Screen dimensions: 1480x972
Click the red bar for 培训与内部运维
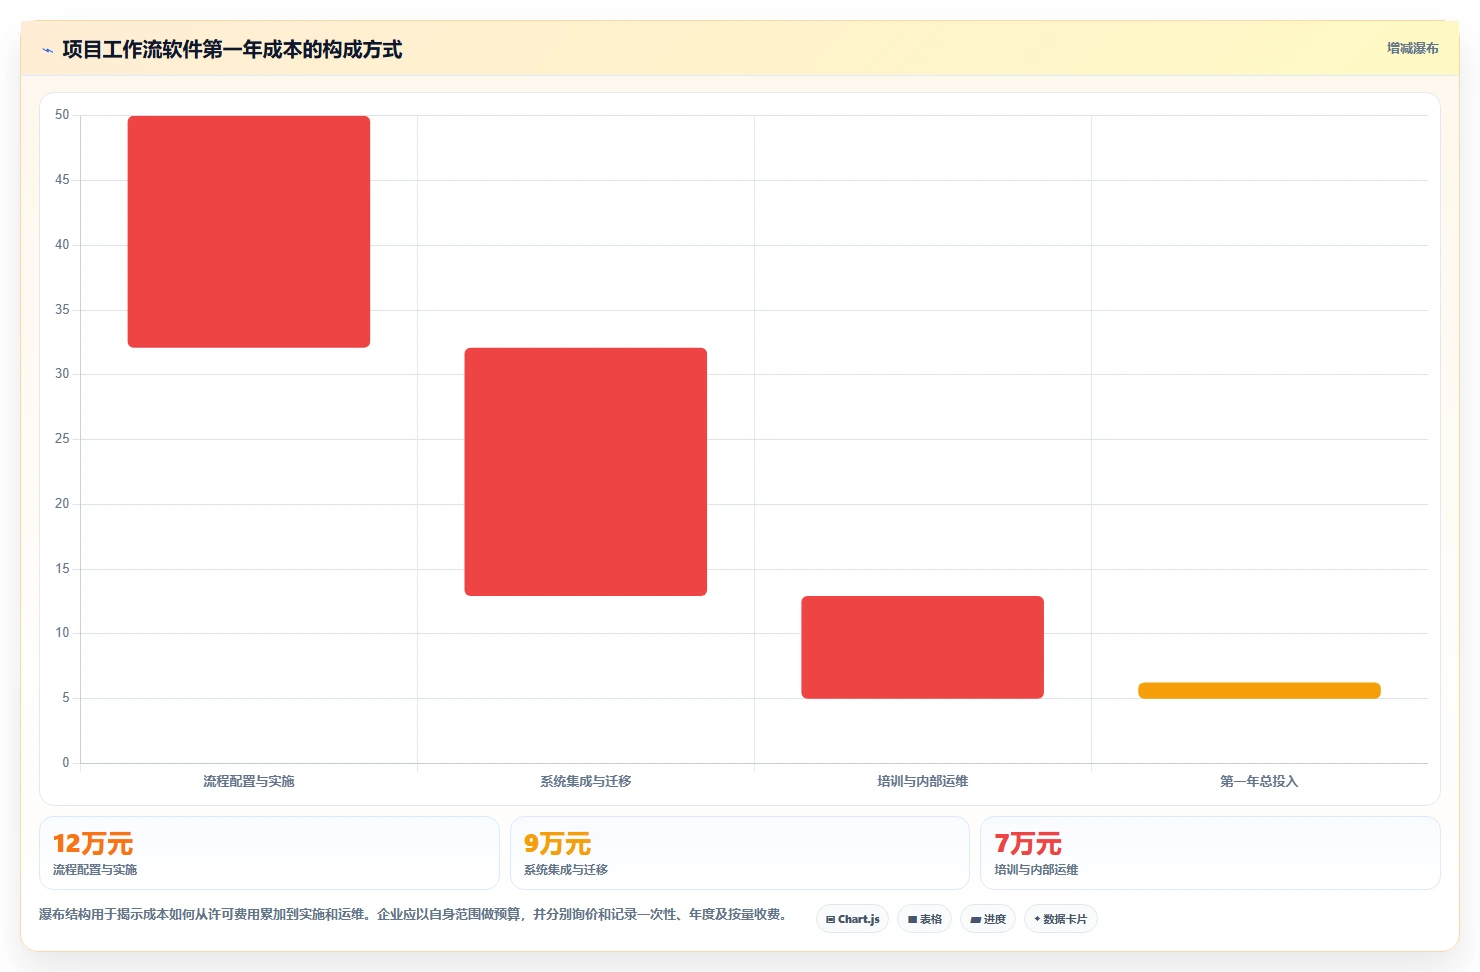[x=922, y=647]
